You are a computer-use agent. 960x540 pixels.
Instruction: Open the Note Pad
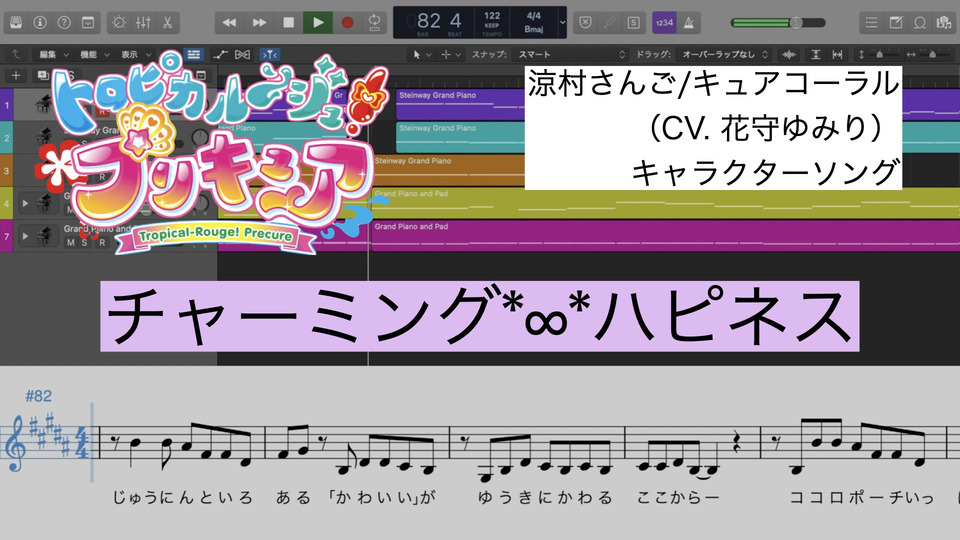(x=896, y=23)
